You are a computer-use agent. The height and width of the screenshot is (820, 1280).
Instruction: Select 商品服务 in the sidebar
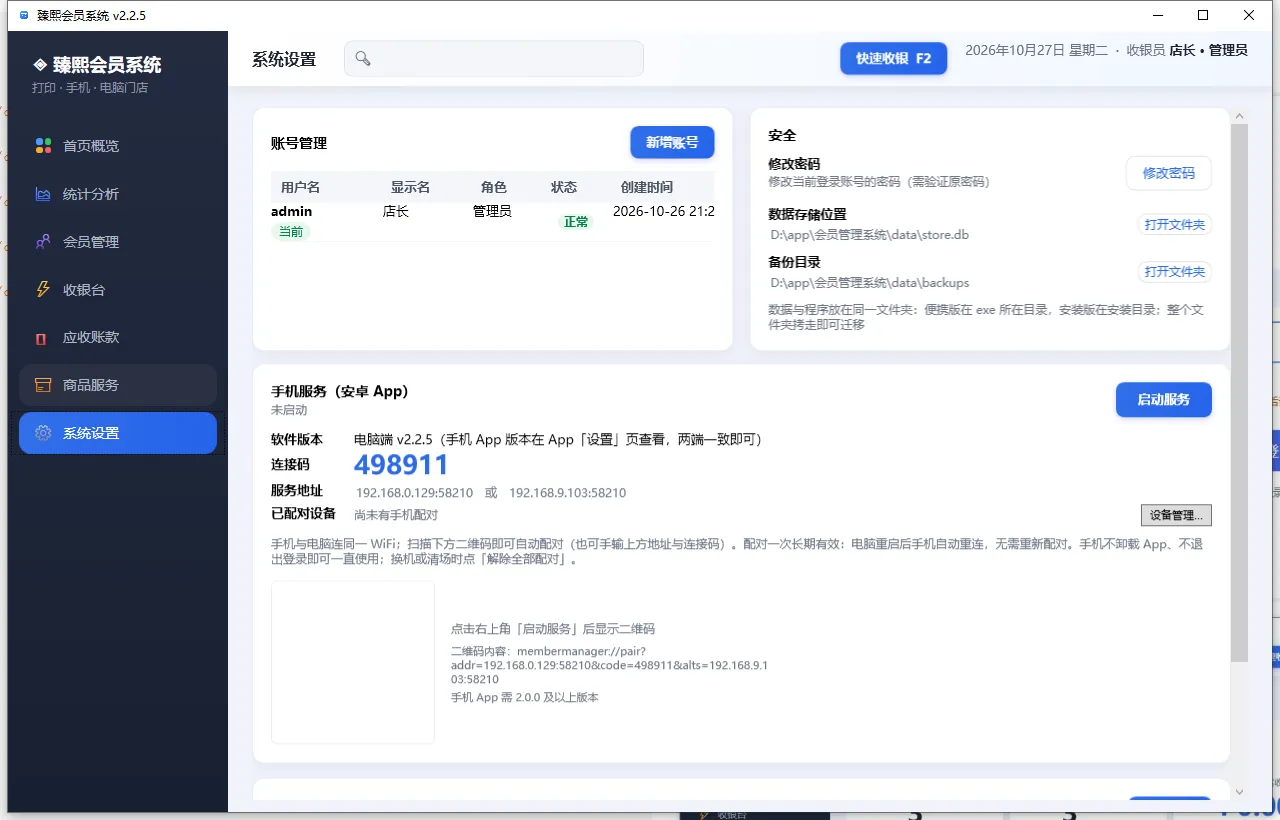(x=118, y=385)
